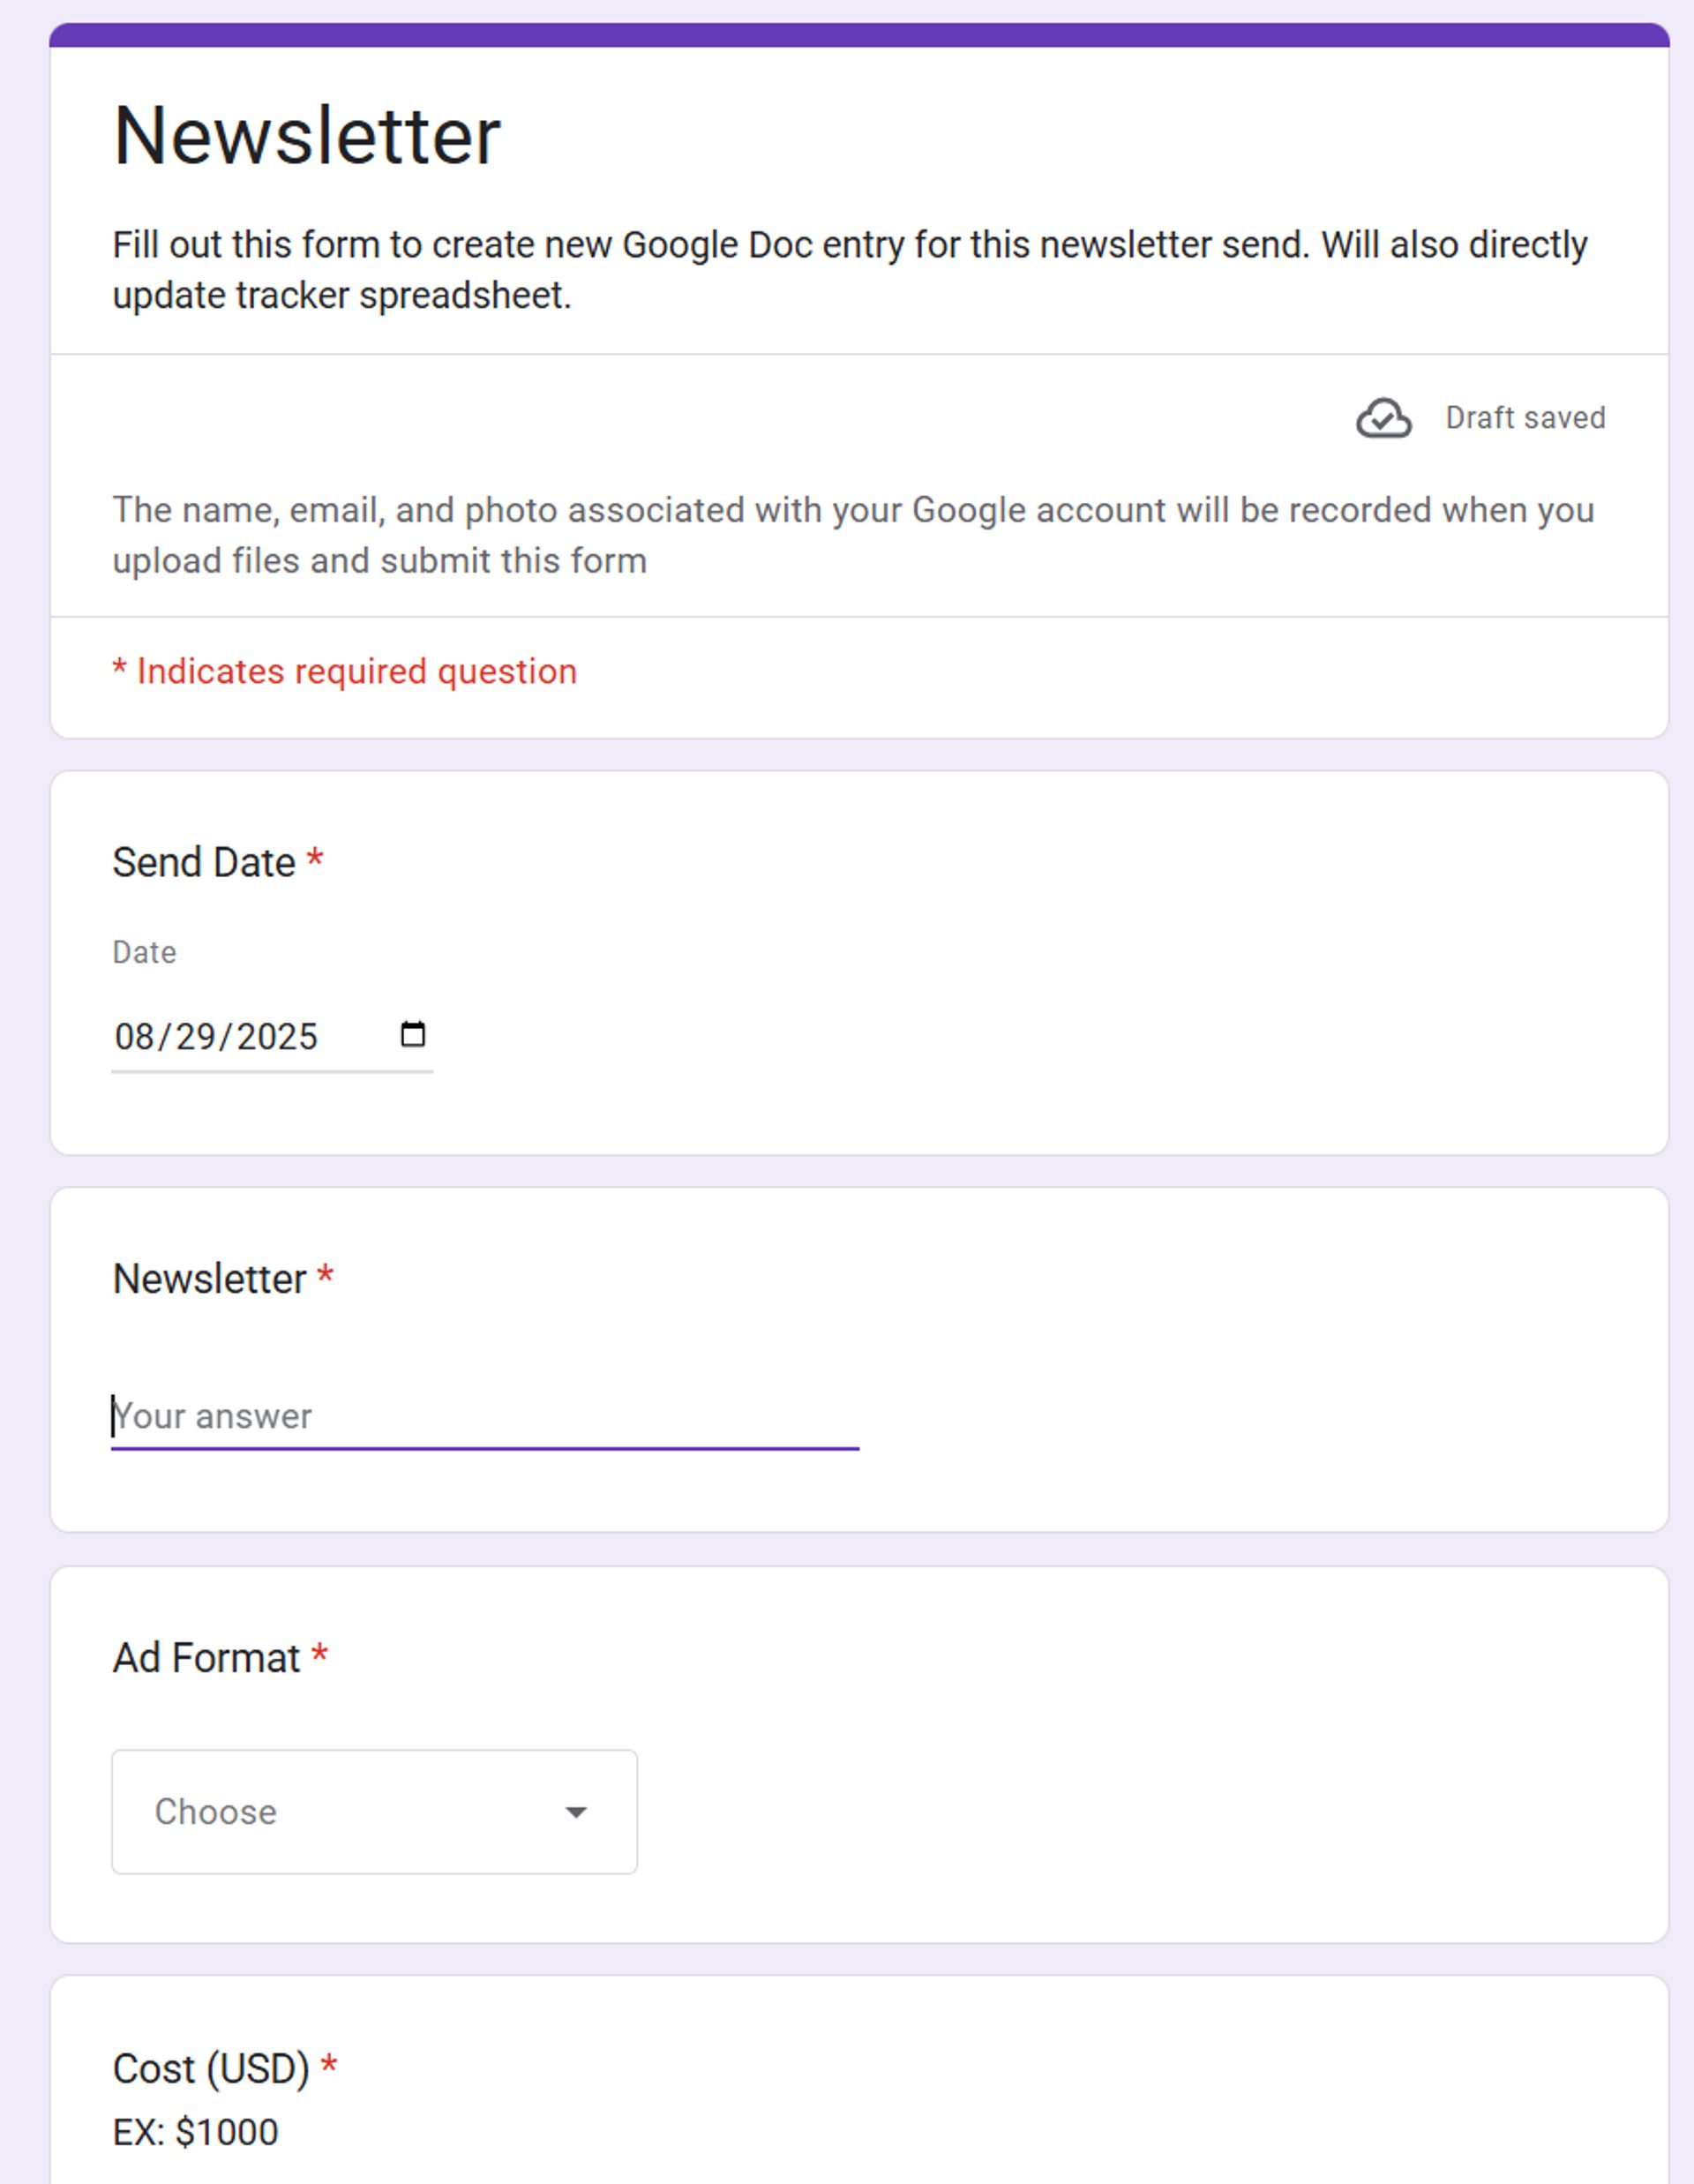Click the 'Send Date' question label
This screenshot has width=1694, height=2184.
pyautogui.click(x=204, y=862)
